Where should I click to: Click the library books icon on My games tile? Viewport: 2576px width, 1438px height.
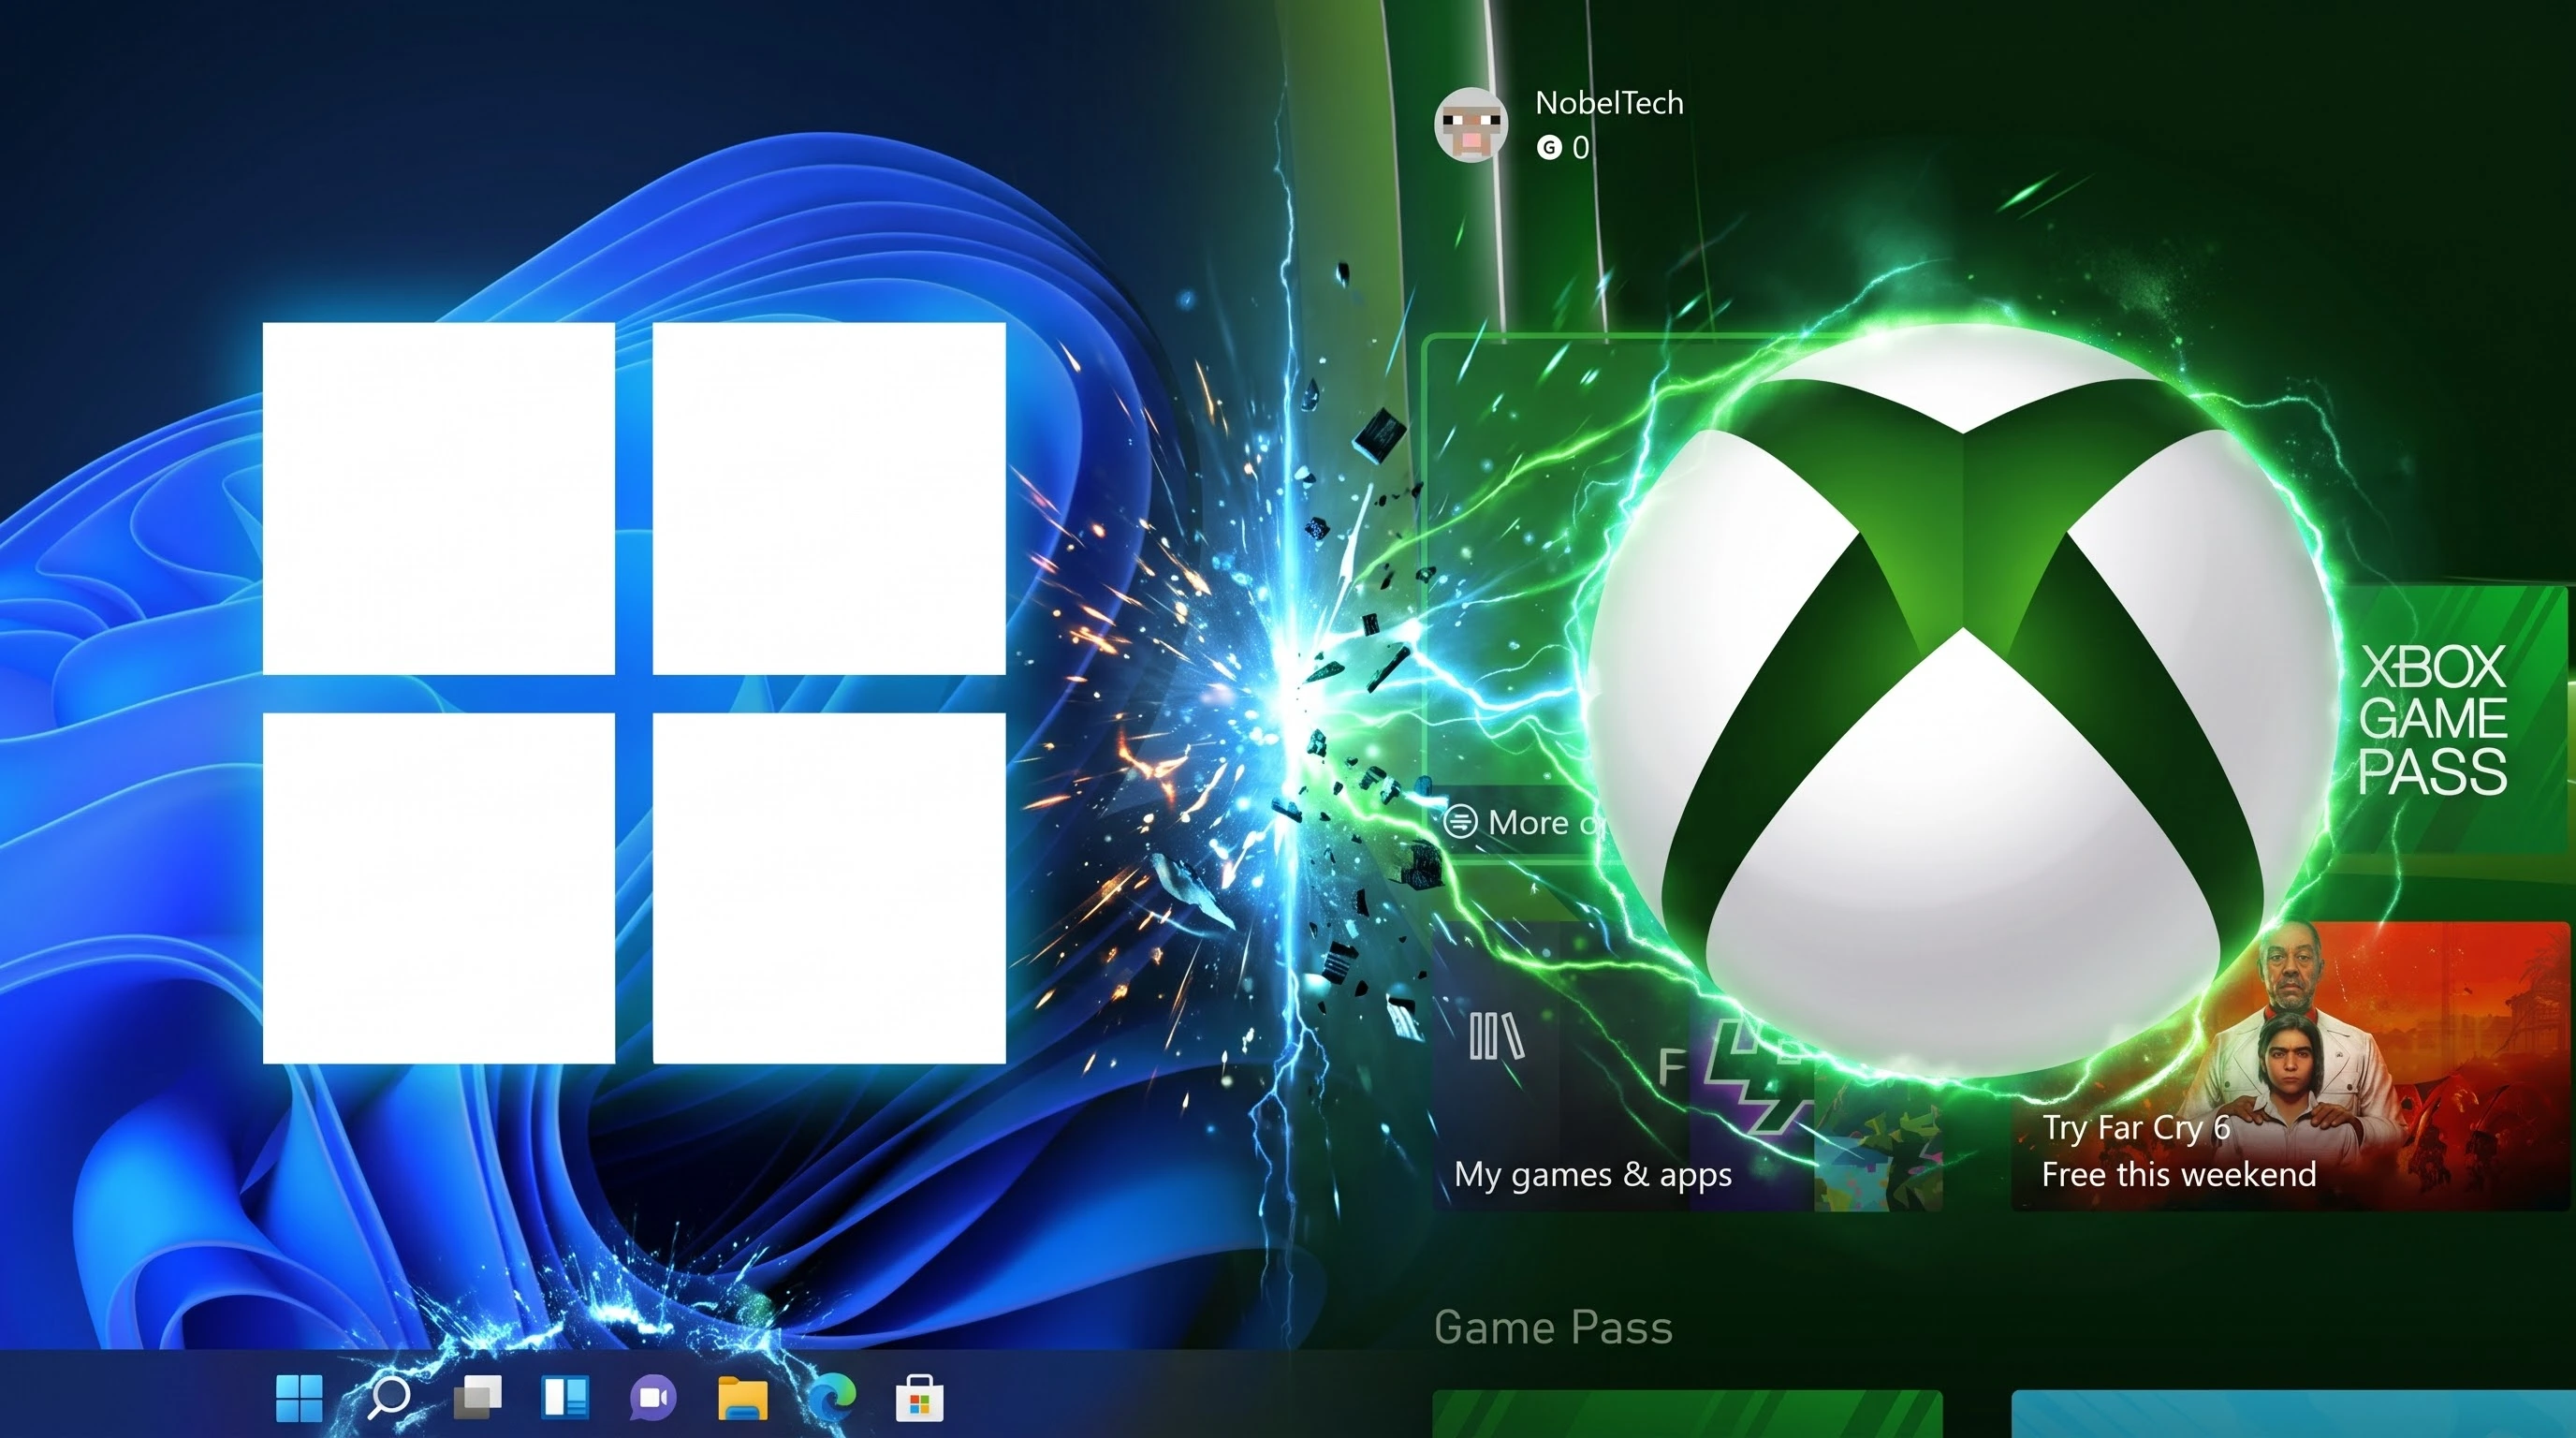coord(1497,1036)
